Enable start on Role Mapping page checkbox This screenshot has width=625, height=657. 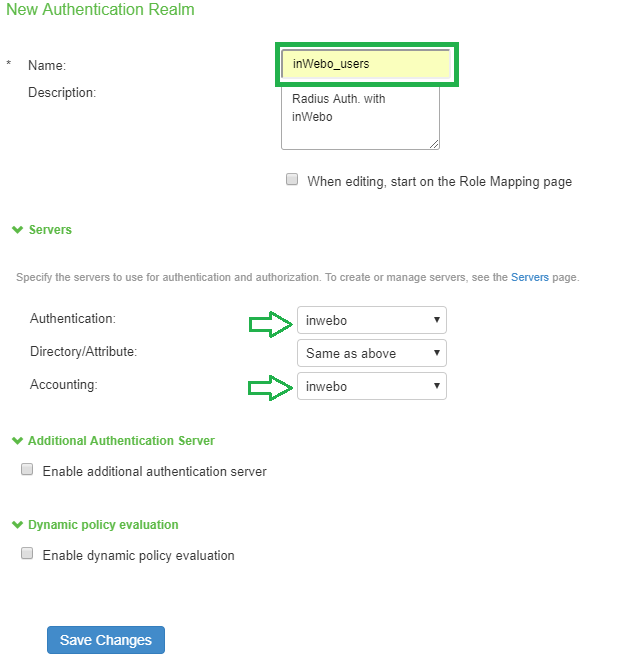coord(292,180)
